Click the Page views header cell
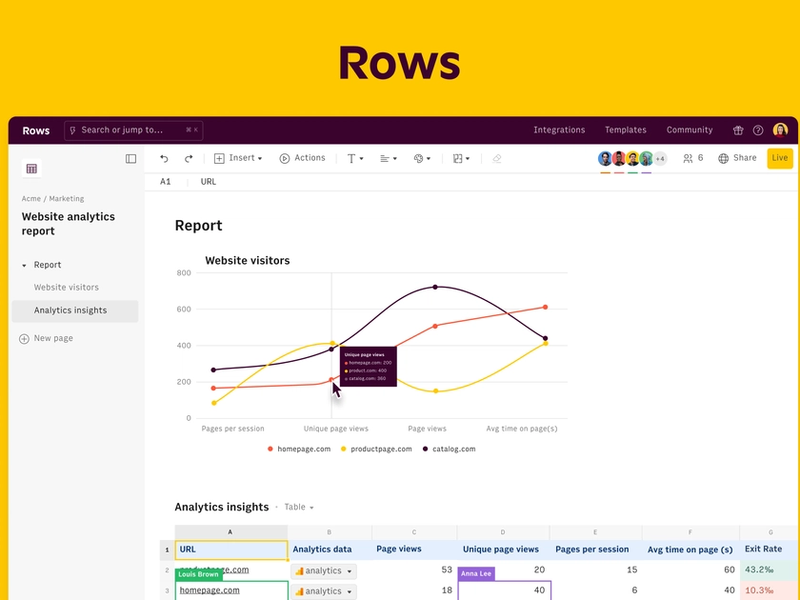This screenshot has height=600, width=800. pyautogui.click(x=414, y=549)
